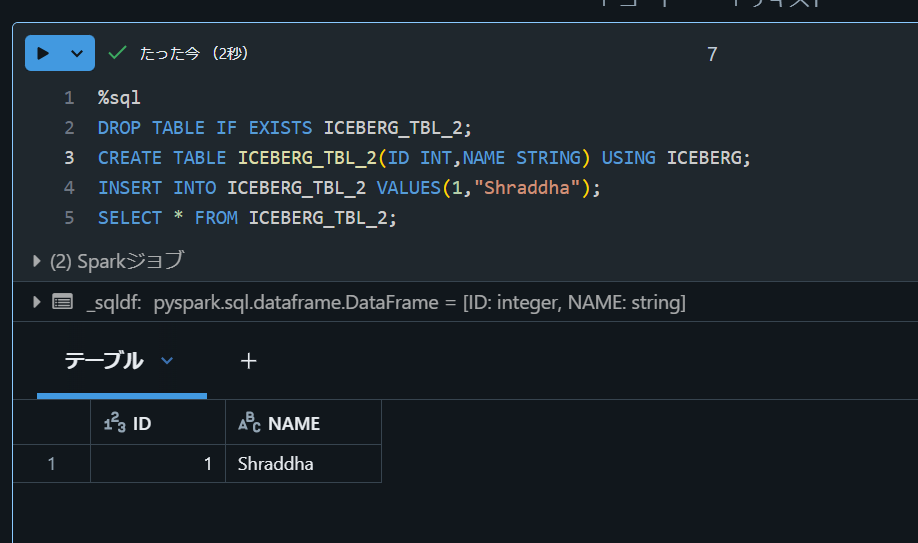Add a new visualization with plus icon
The width and height of the screenshot is (918, 543).
click(248, 361)
